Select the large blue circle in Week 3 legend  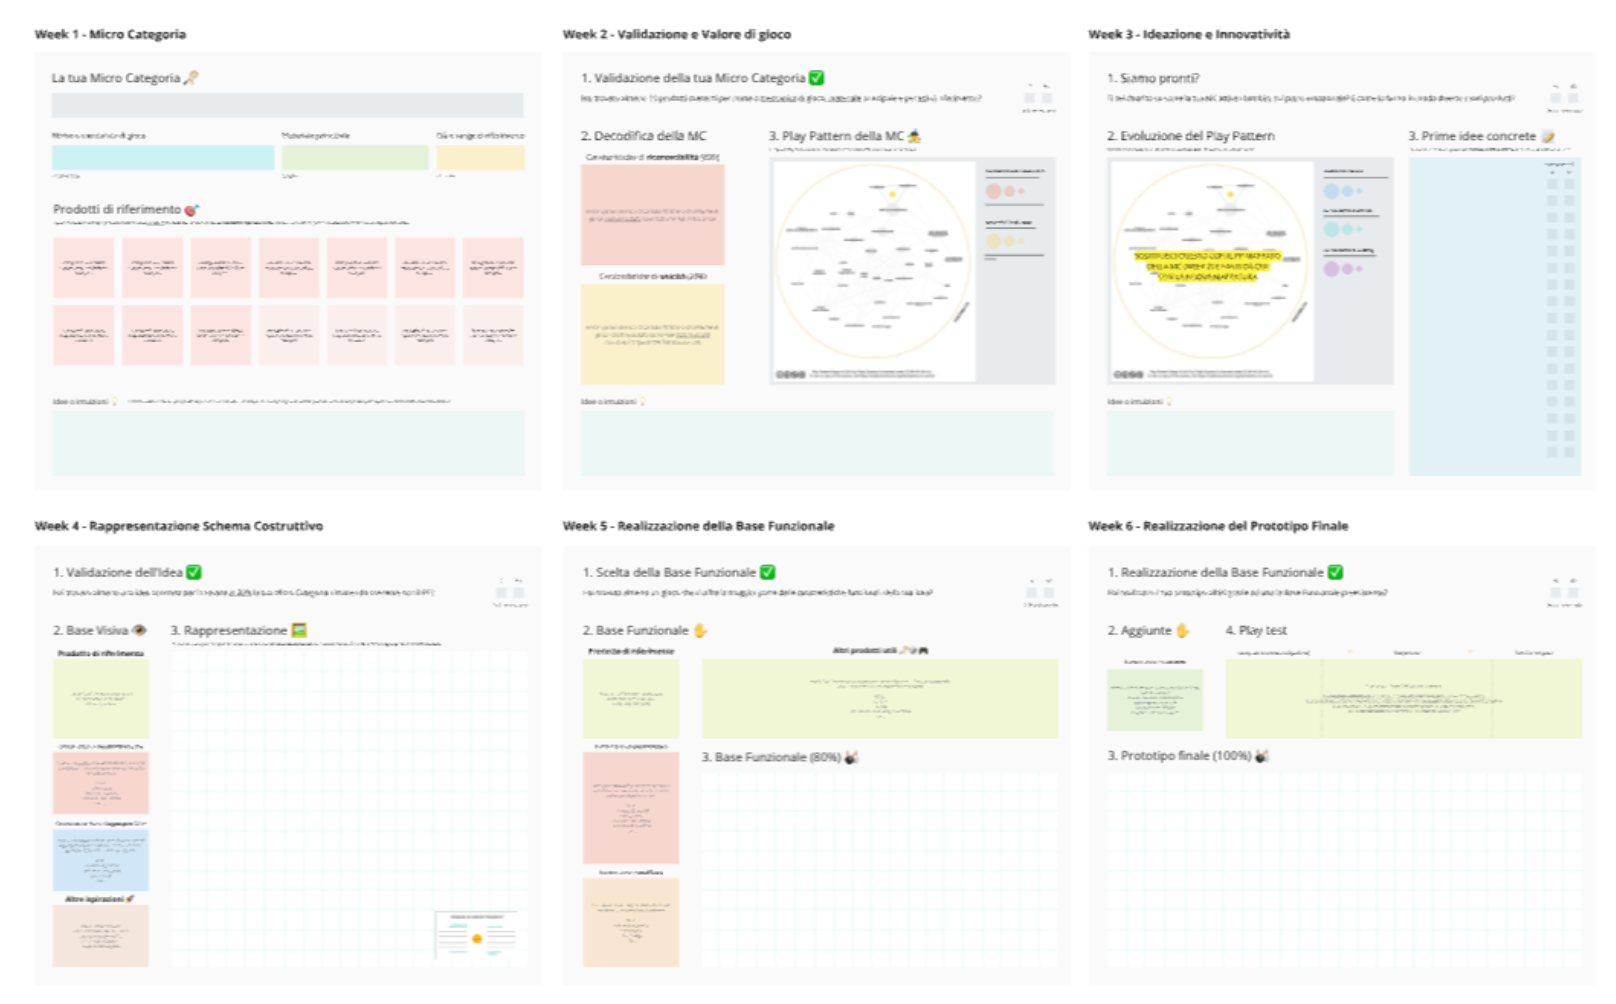[x=1332, y=191]
